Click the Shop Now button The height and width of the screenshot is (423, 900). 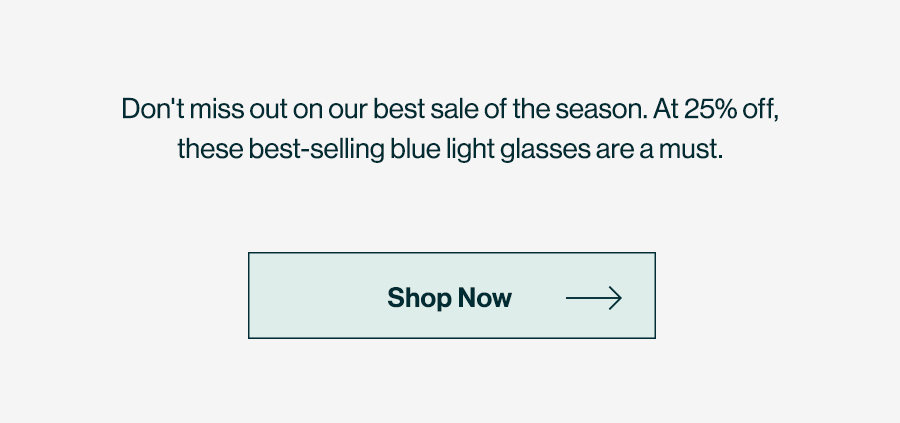click(x=452, y=295)
